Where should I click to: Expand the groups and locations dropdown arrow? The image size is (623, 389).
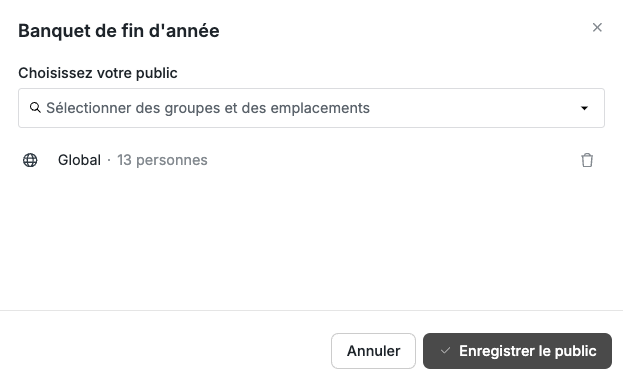584,108
